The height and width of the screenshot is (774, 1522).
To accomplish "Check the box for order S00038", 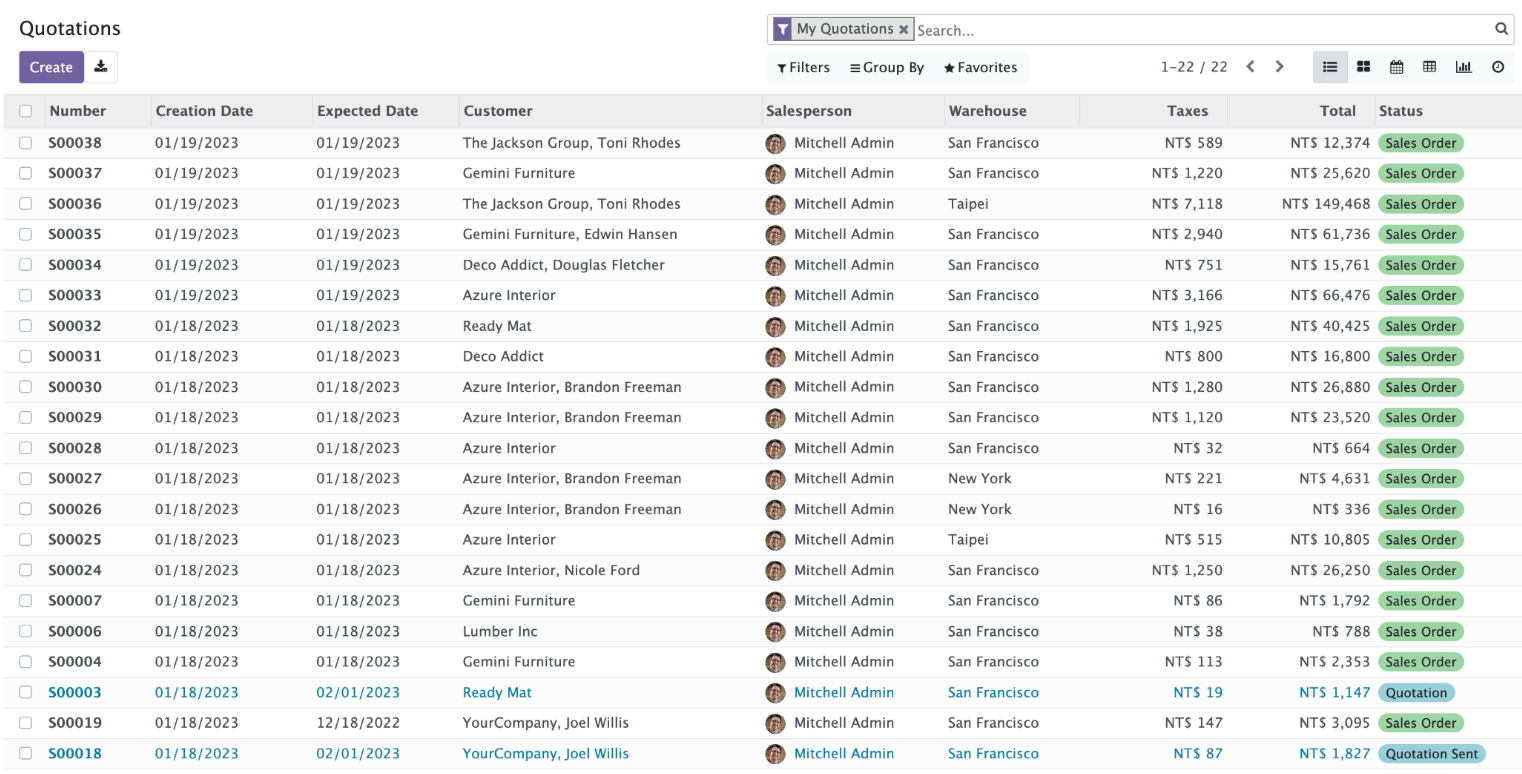I will (x=26, y=143).
